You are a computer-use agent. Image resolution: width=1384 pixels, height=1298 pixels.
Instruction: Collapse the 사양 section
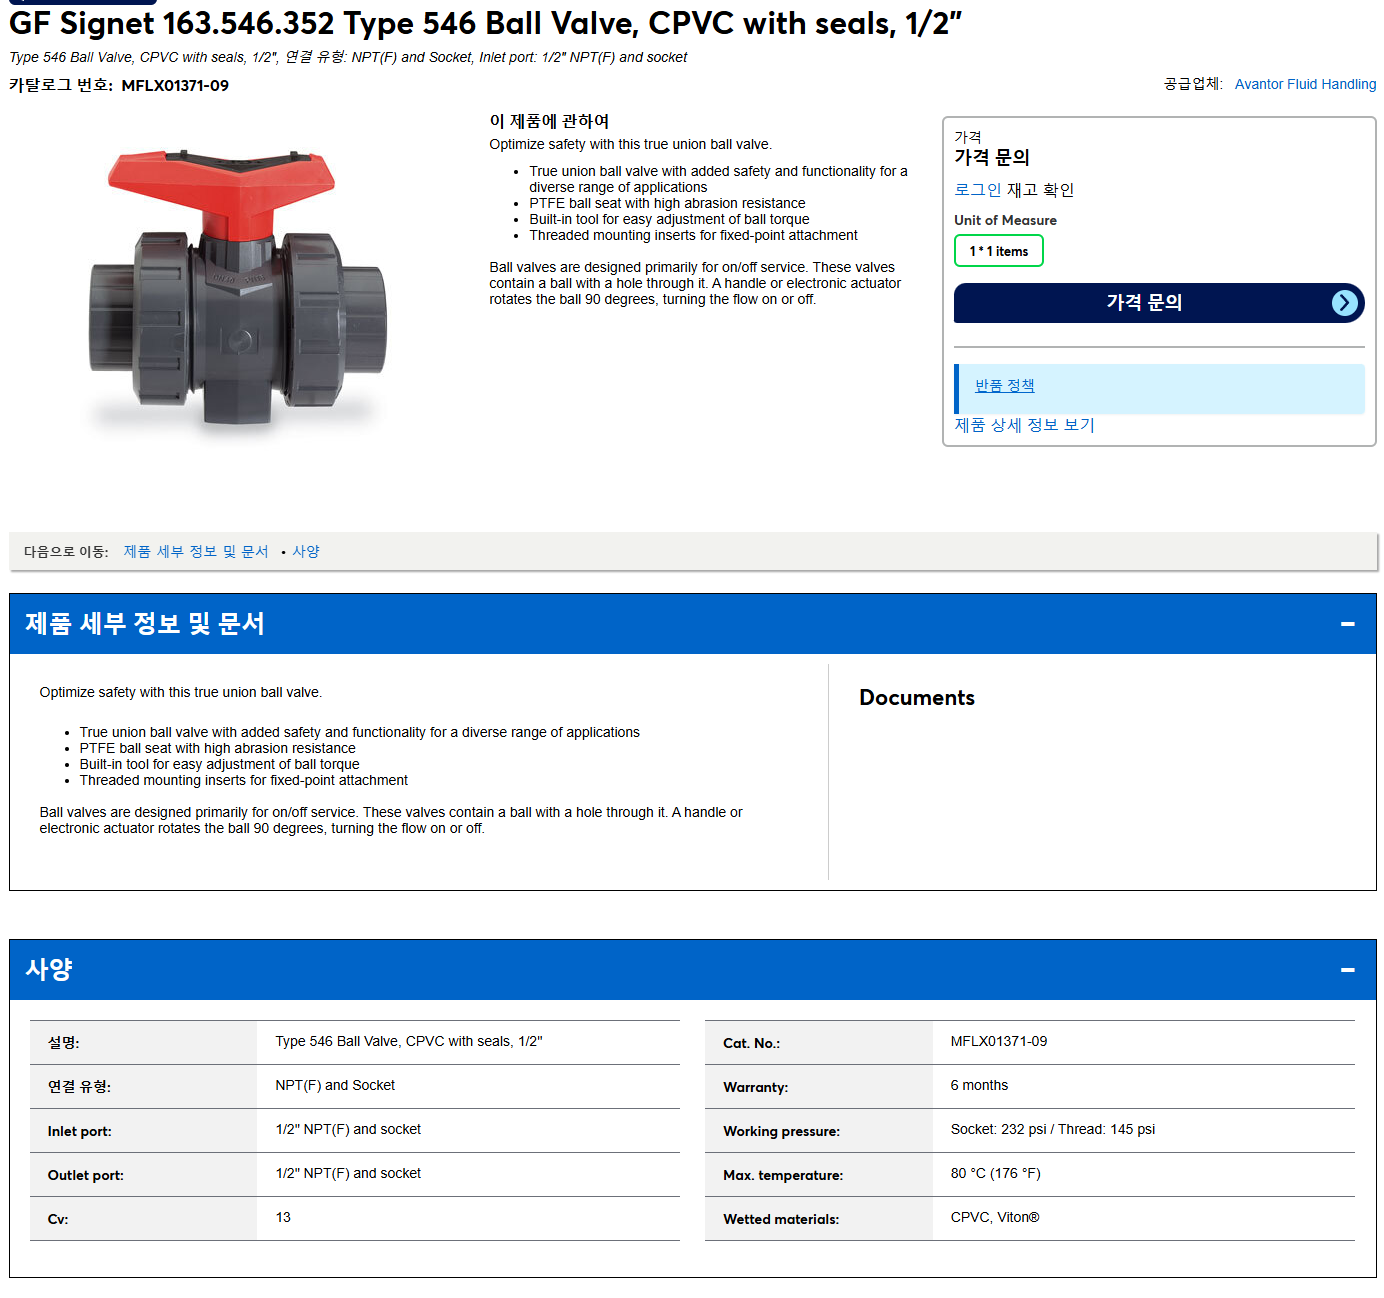point(1347,970)
